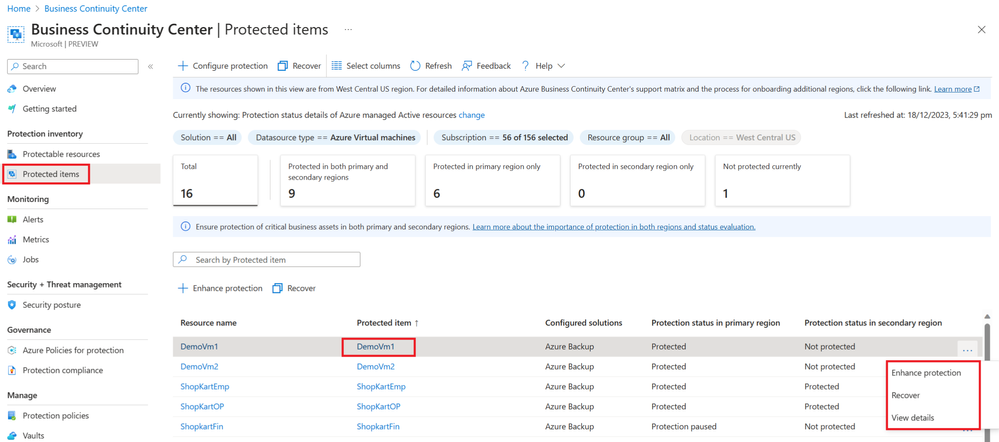Image resolution: width=999 pixels, height=442 pixels.
Task: Click Business Continuity Center breadcrumb
Action: [x=96, y=9]
